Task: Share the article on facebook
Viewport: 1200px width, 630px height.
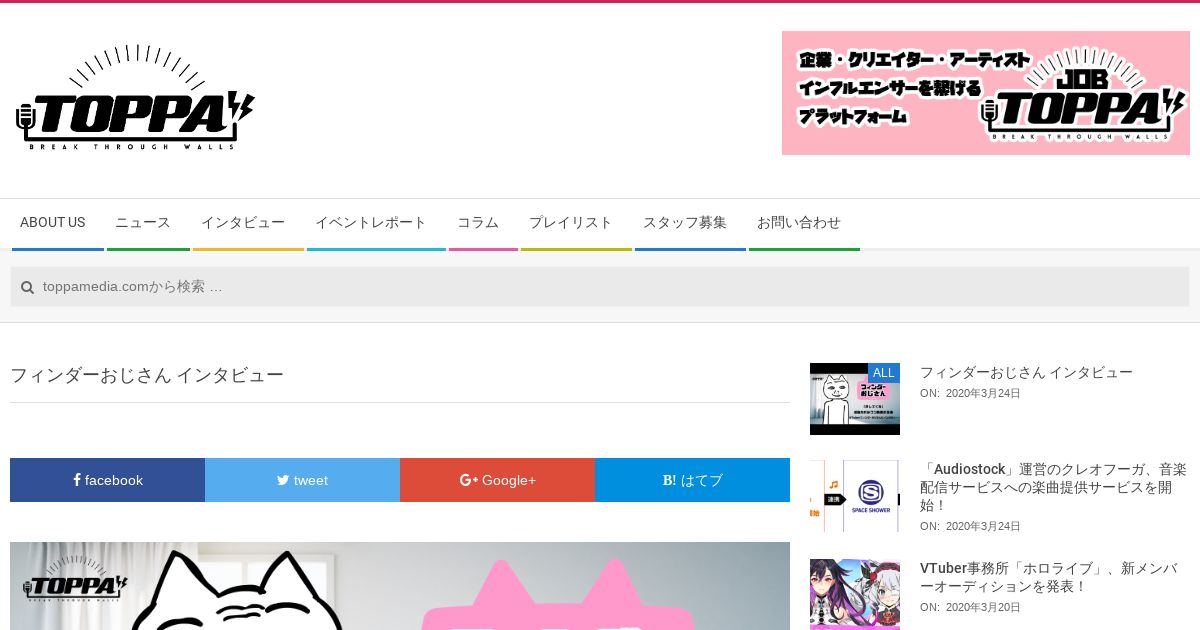Action: click(x=107, y=480)
